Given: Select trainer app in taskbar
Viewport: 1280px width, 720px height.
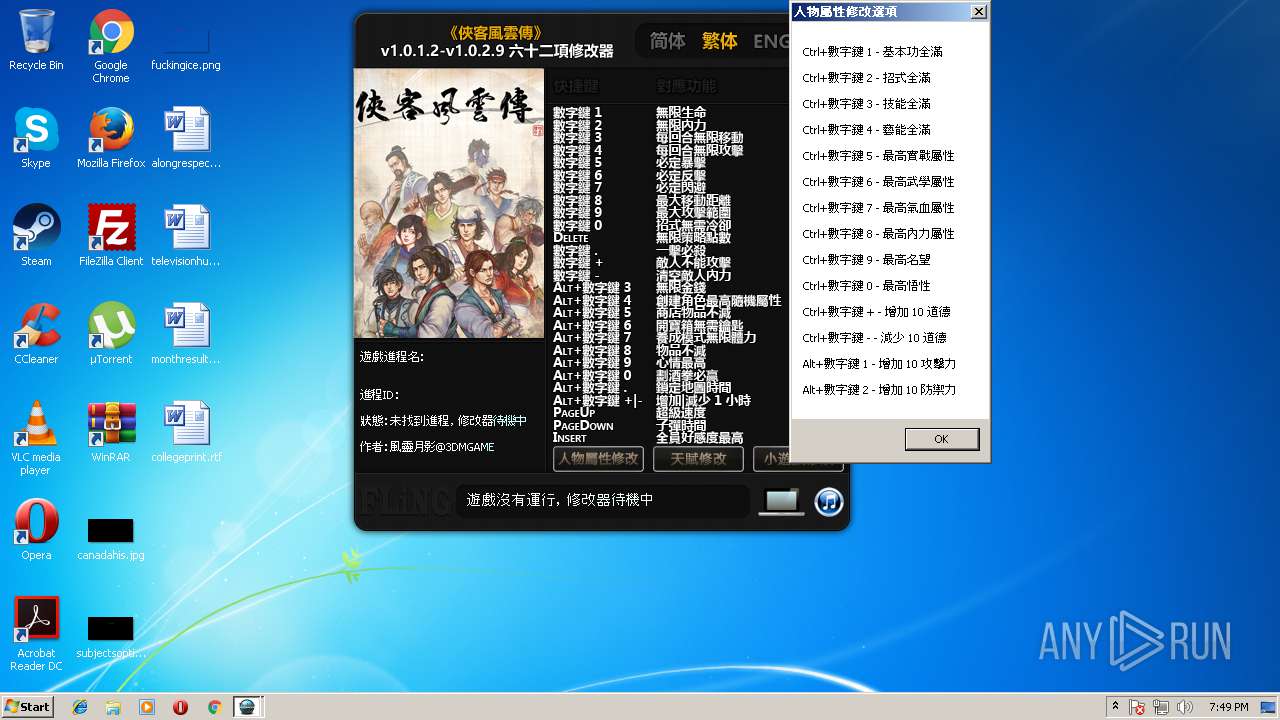Looking at the screenshot, I should [247, 707].
